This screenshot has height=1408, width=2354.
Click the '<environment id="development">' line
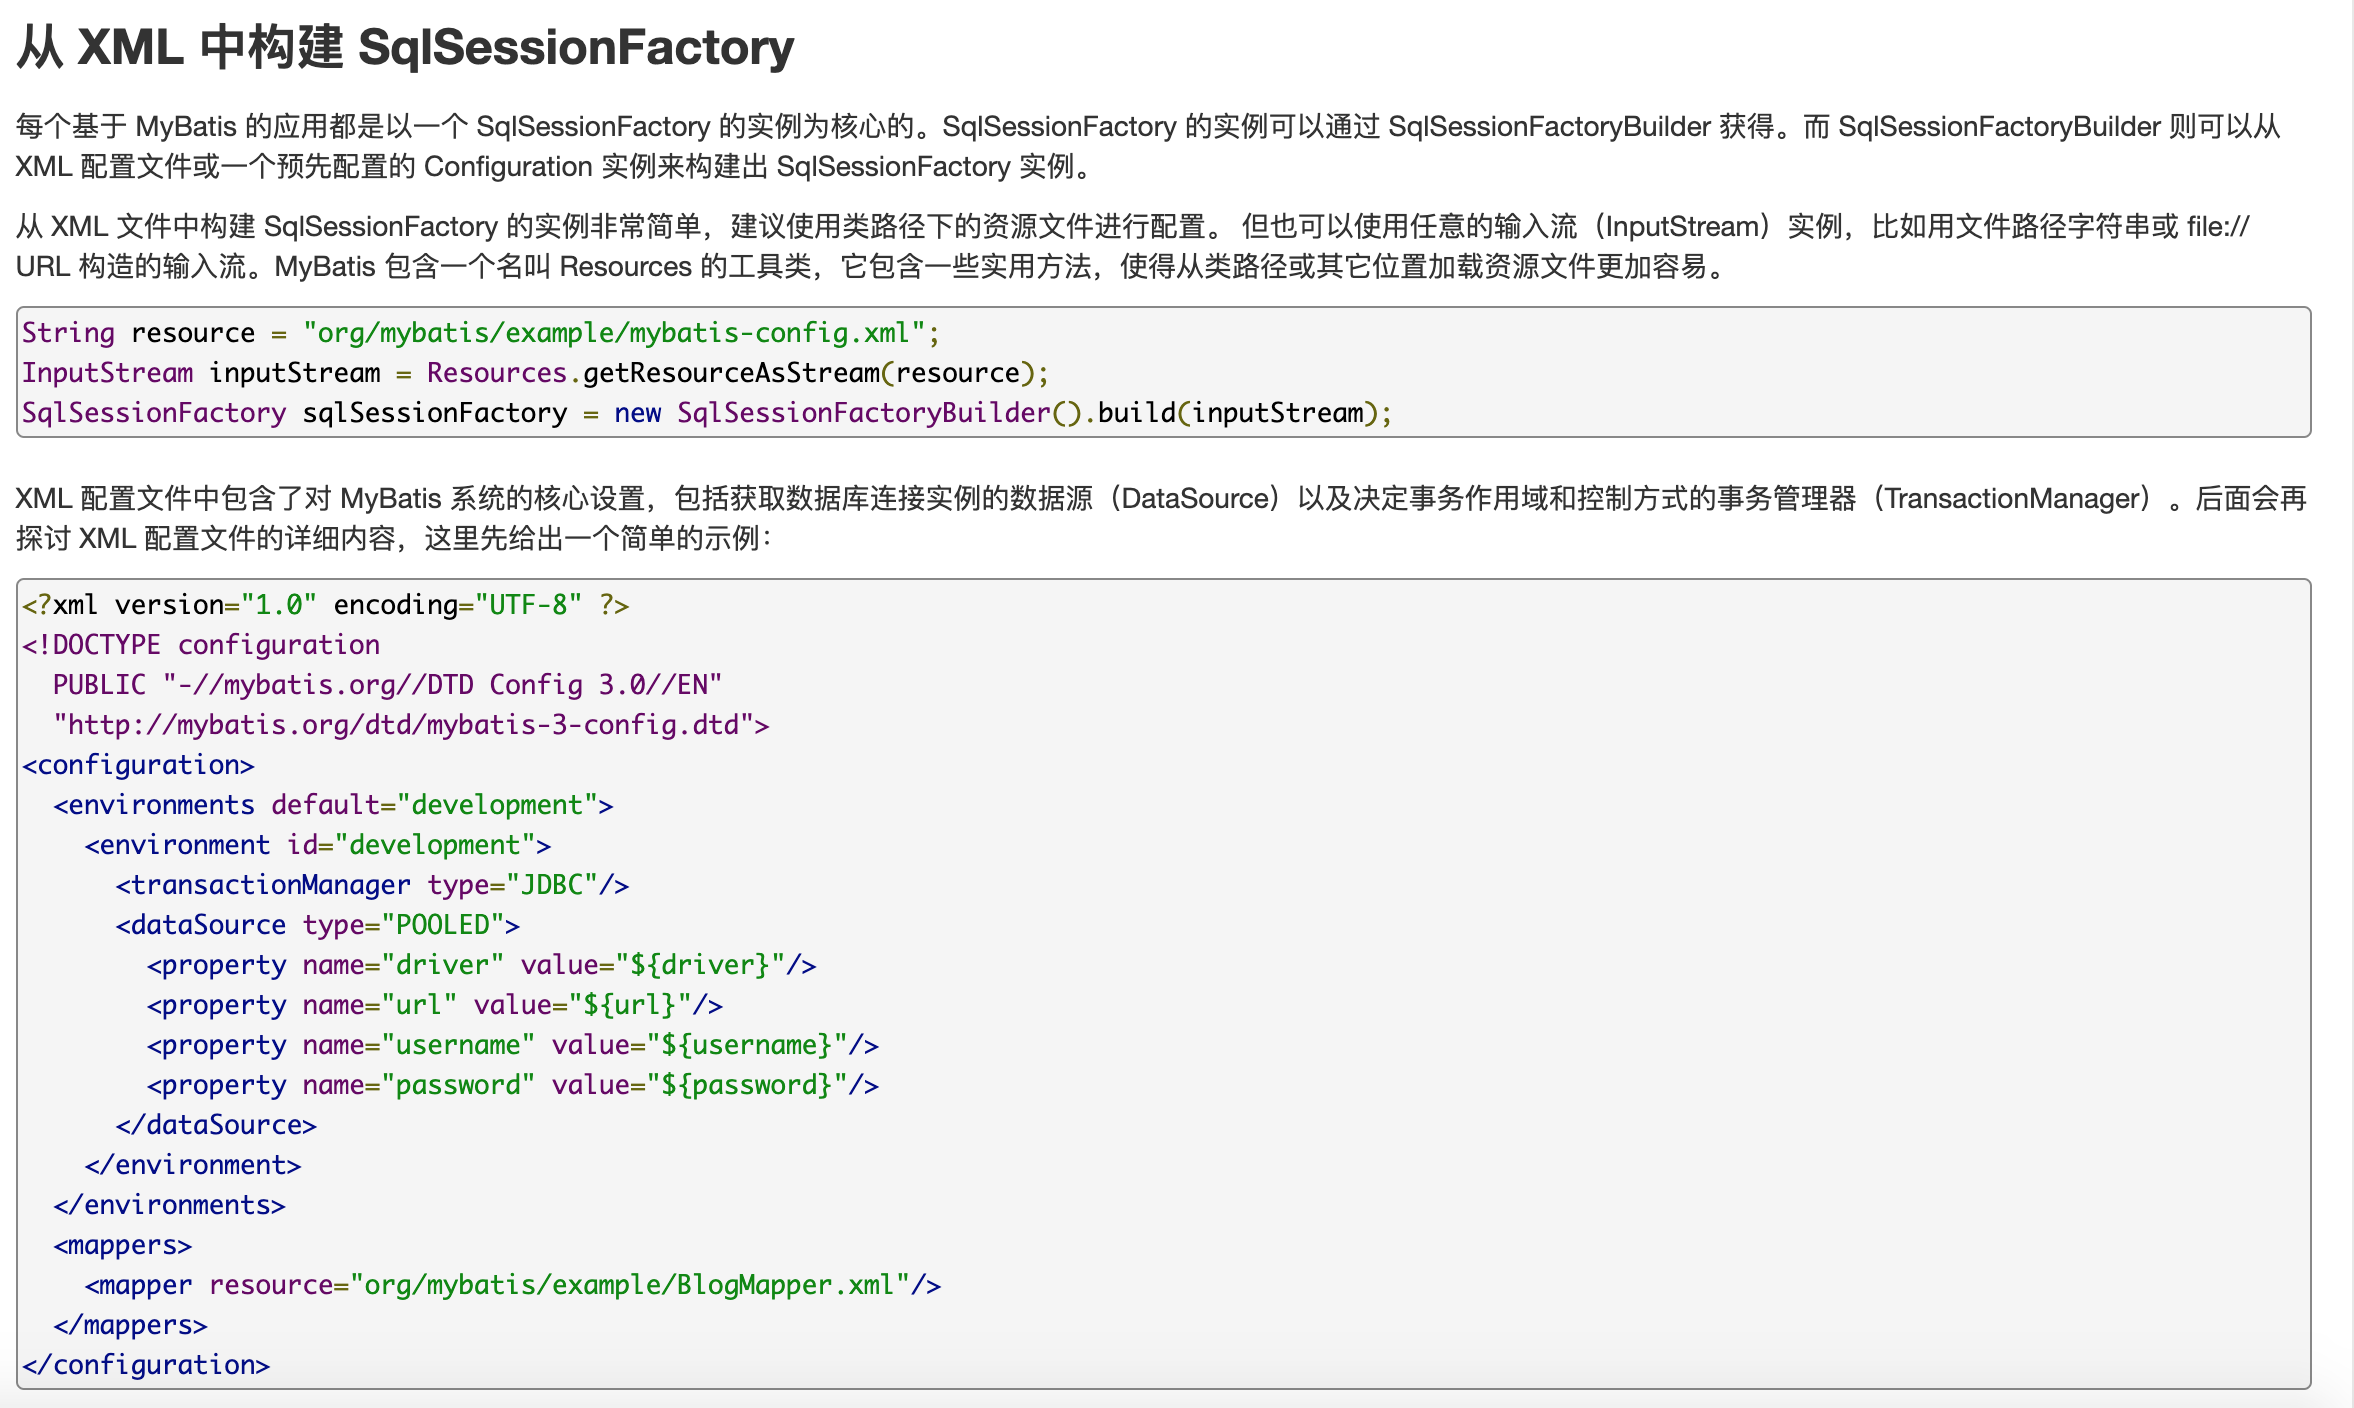(317, 845)
